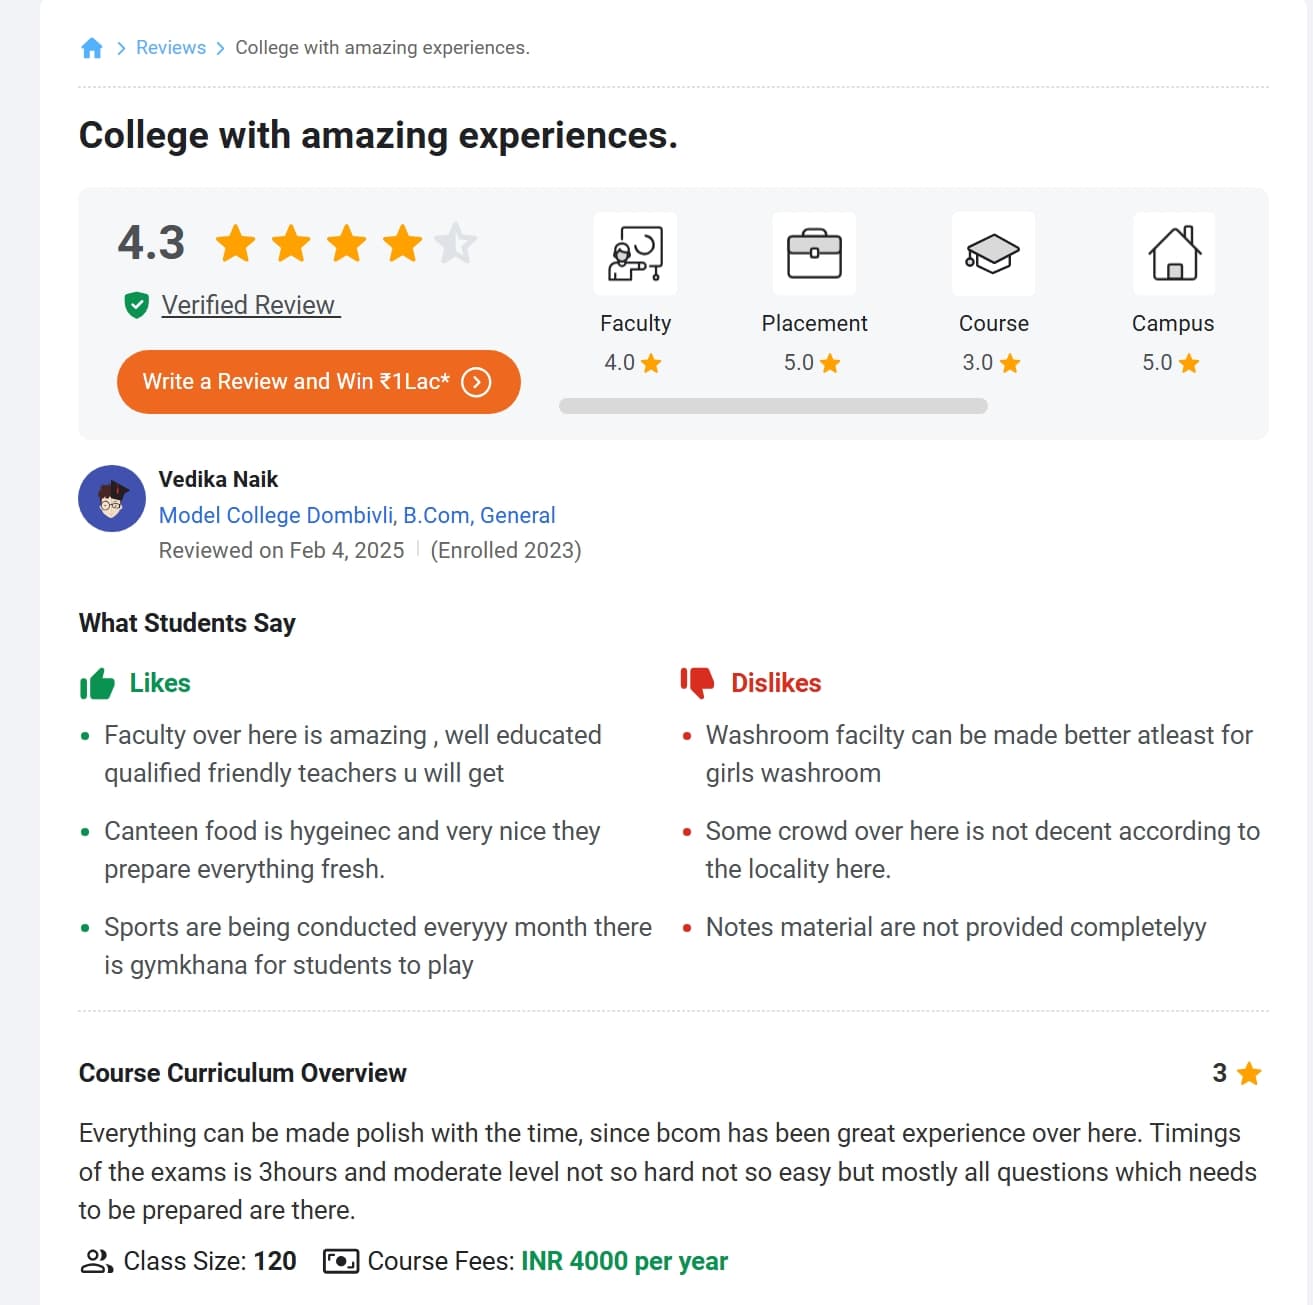This screenshot has width=1313, height=1305.
Task: Select the Course graduation cap icon
Action: [993, 254]
